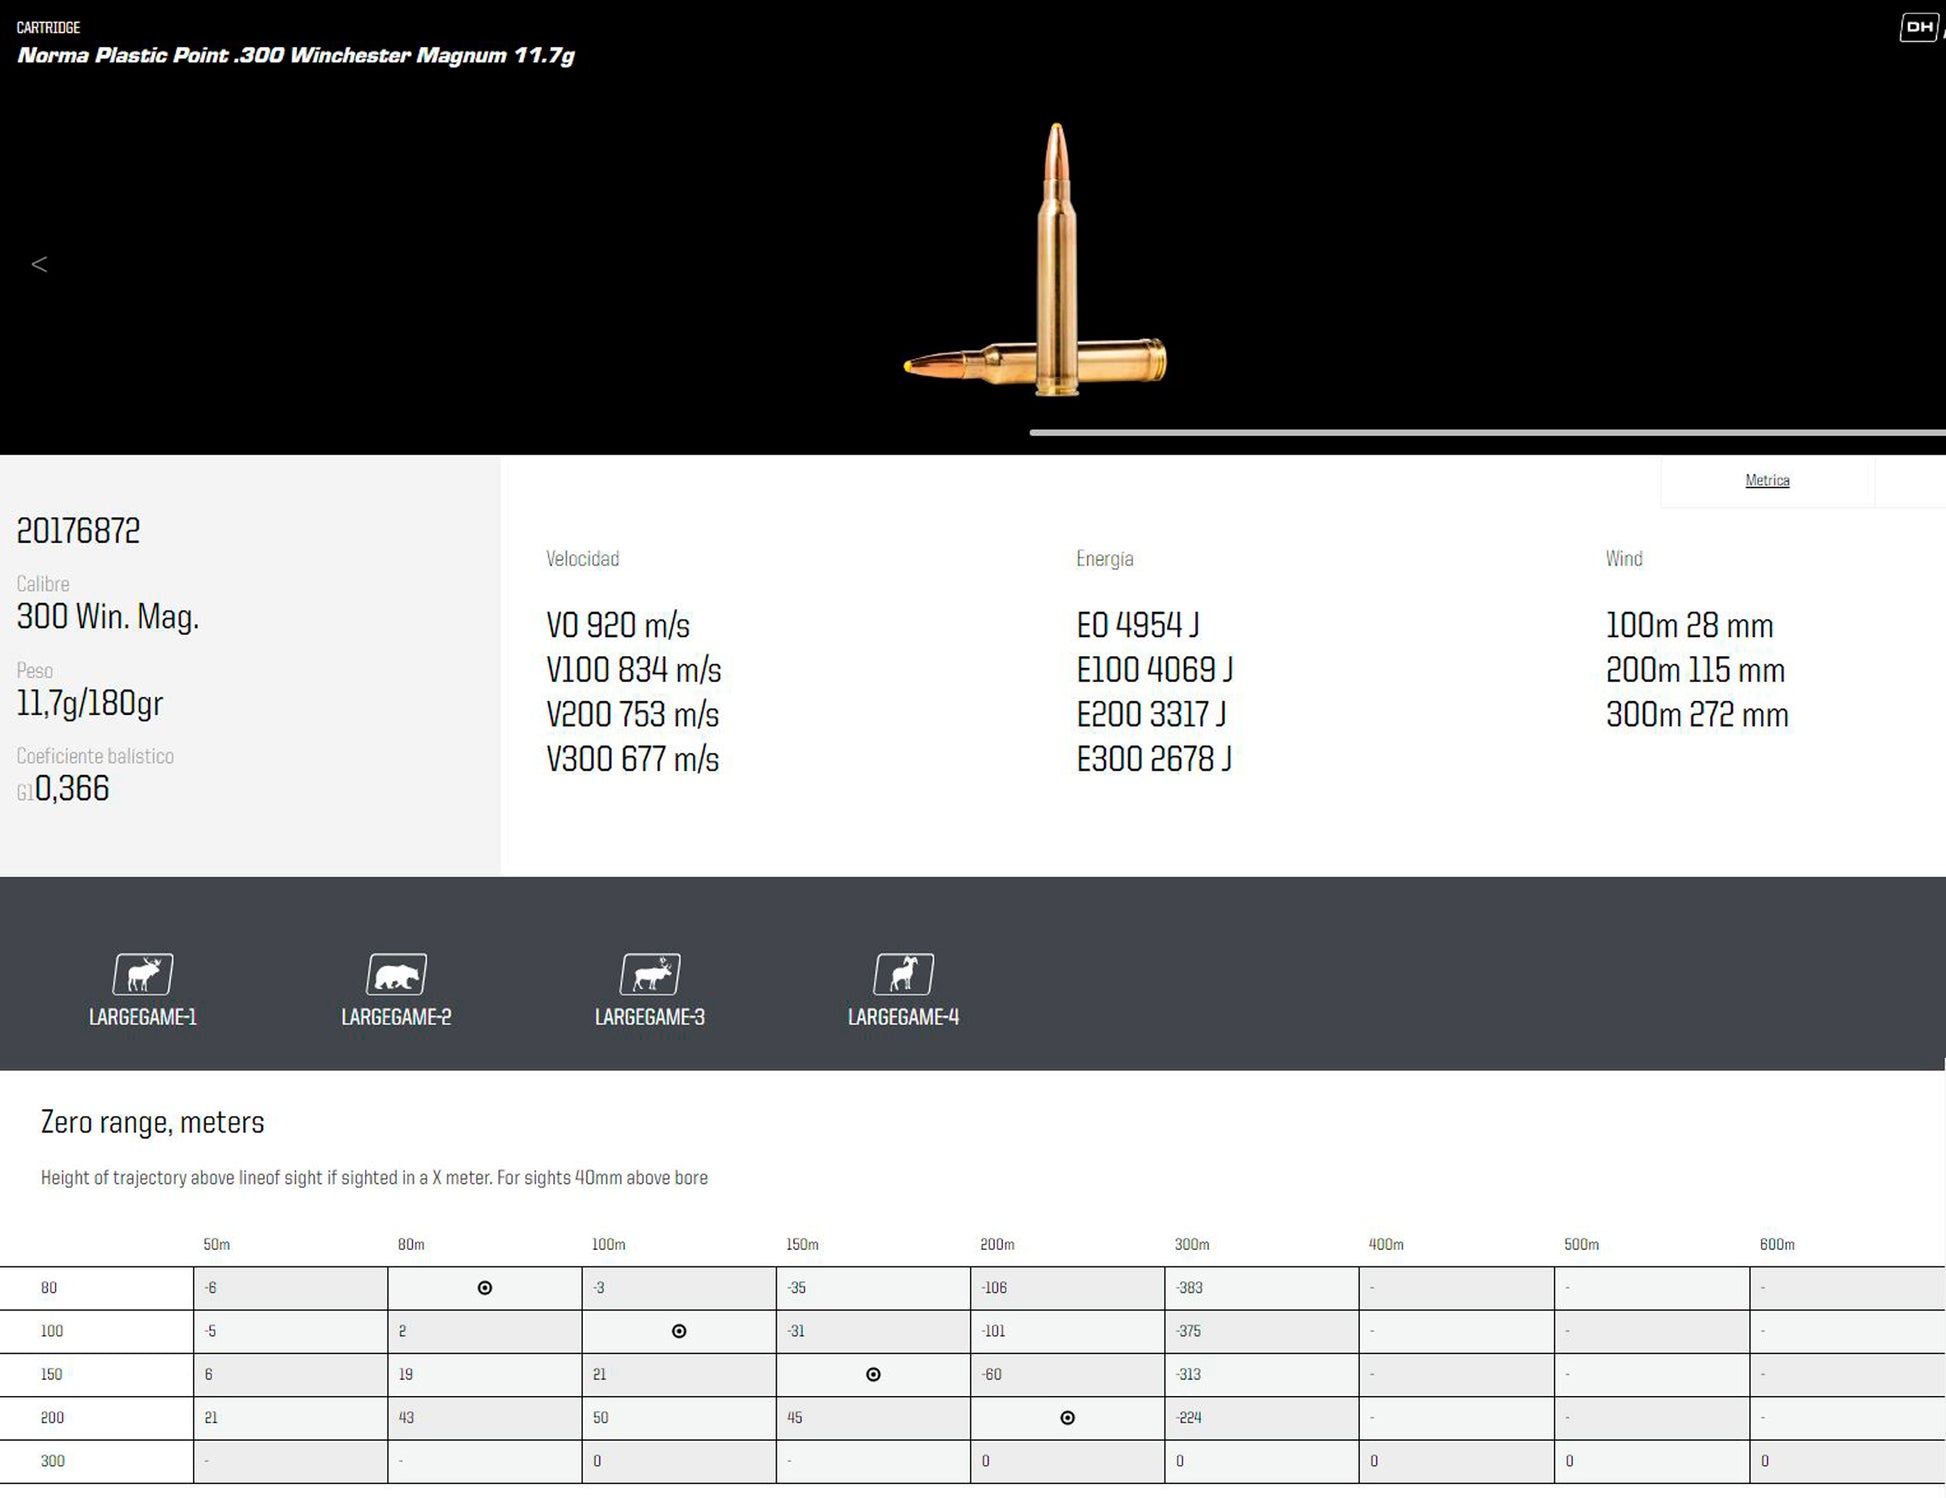The height and width of the screenshot is (1498, 1946).
Task: Select the LARGEGAME-2 bear icon
Action: tap(396, 974)
